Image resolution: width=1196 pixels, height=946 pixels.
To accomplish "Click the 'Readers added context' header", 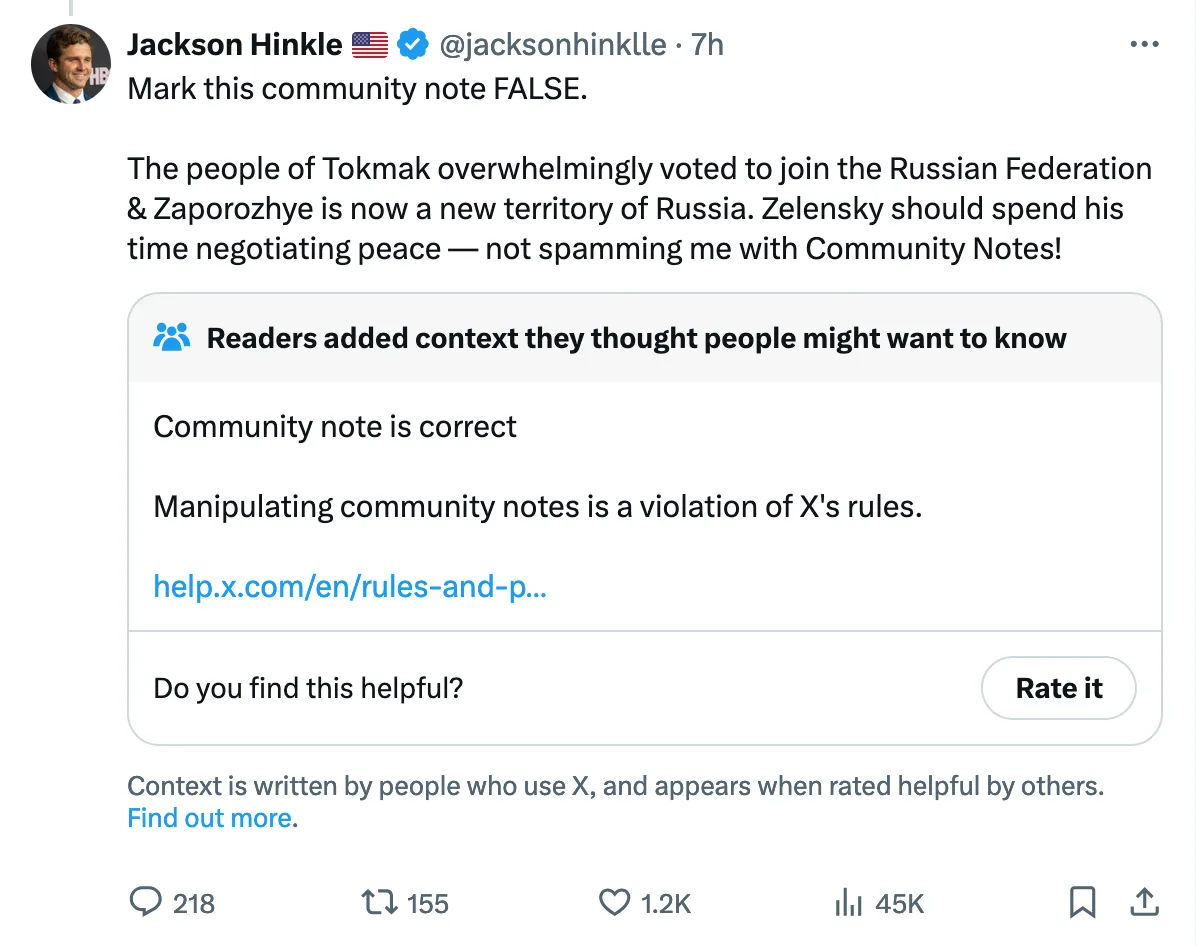I will 636,338.
